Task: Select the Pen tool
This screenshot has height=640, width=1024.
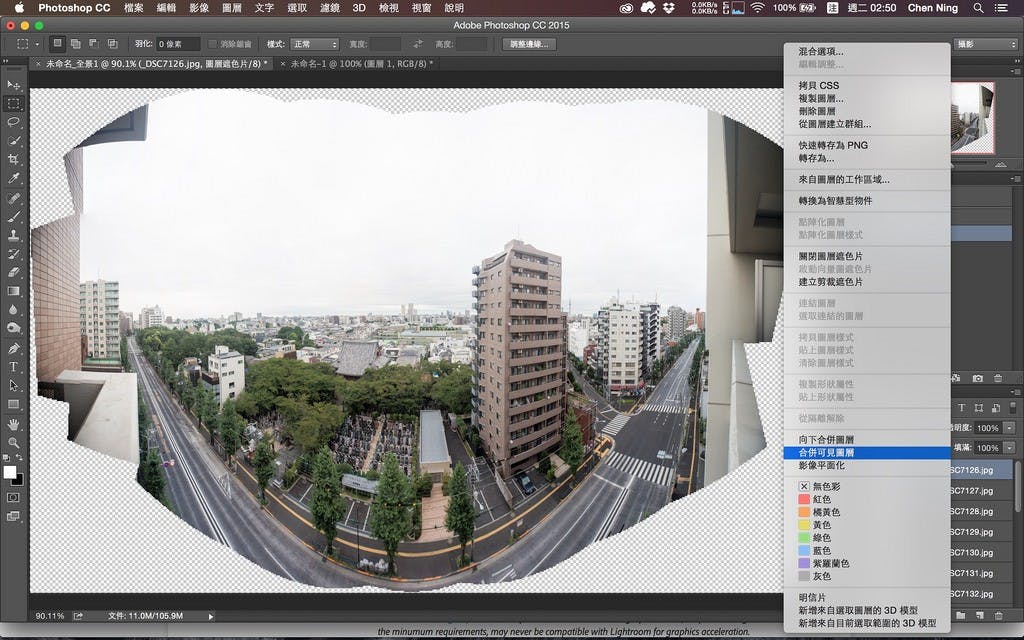Action: point(14,349)
